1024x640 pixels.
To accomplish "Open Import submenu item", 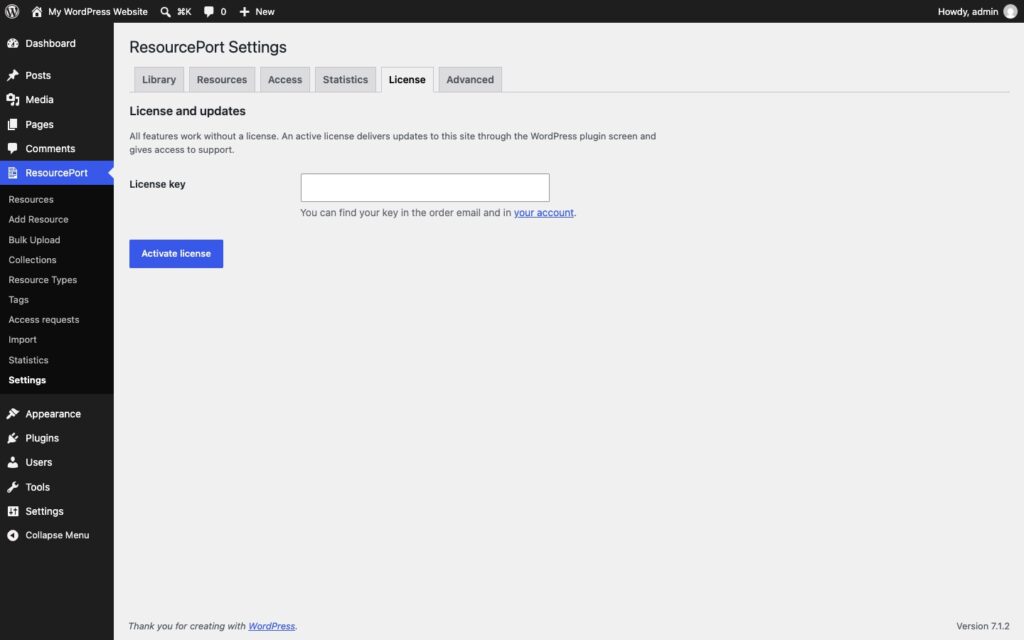I will click(x=22, y=340).
